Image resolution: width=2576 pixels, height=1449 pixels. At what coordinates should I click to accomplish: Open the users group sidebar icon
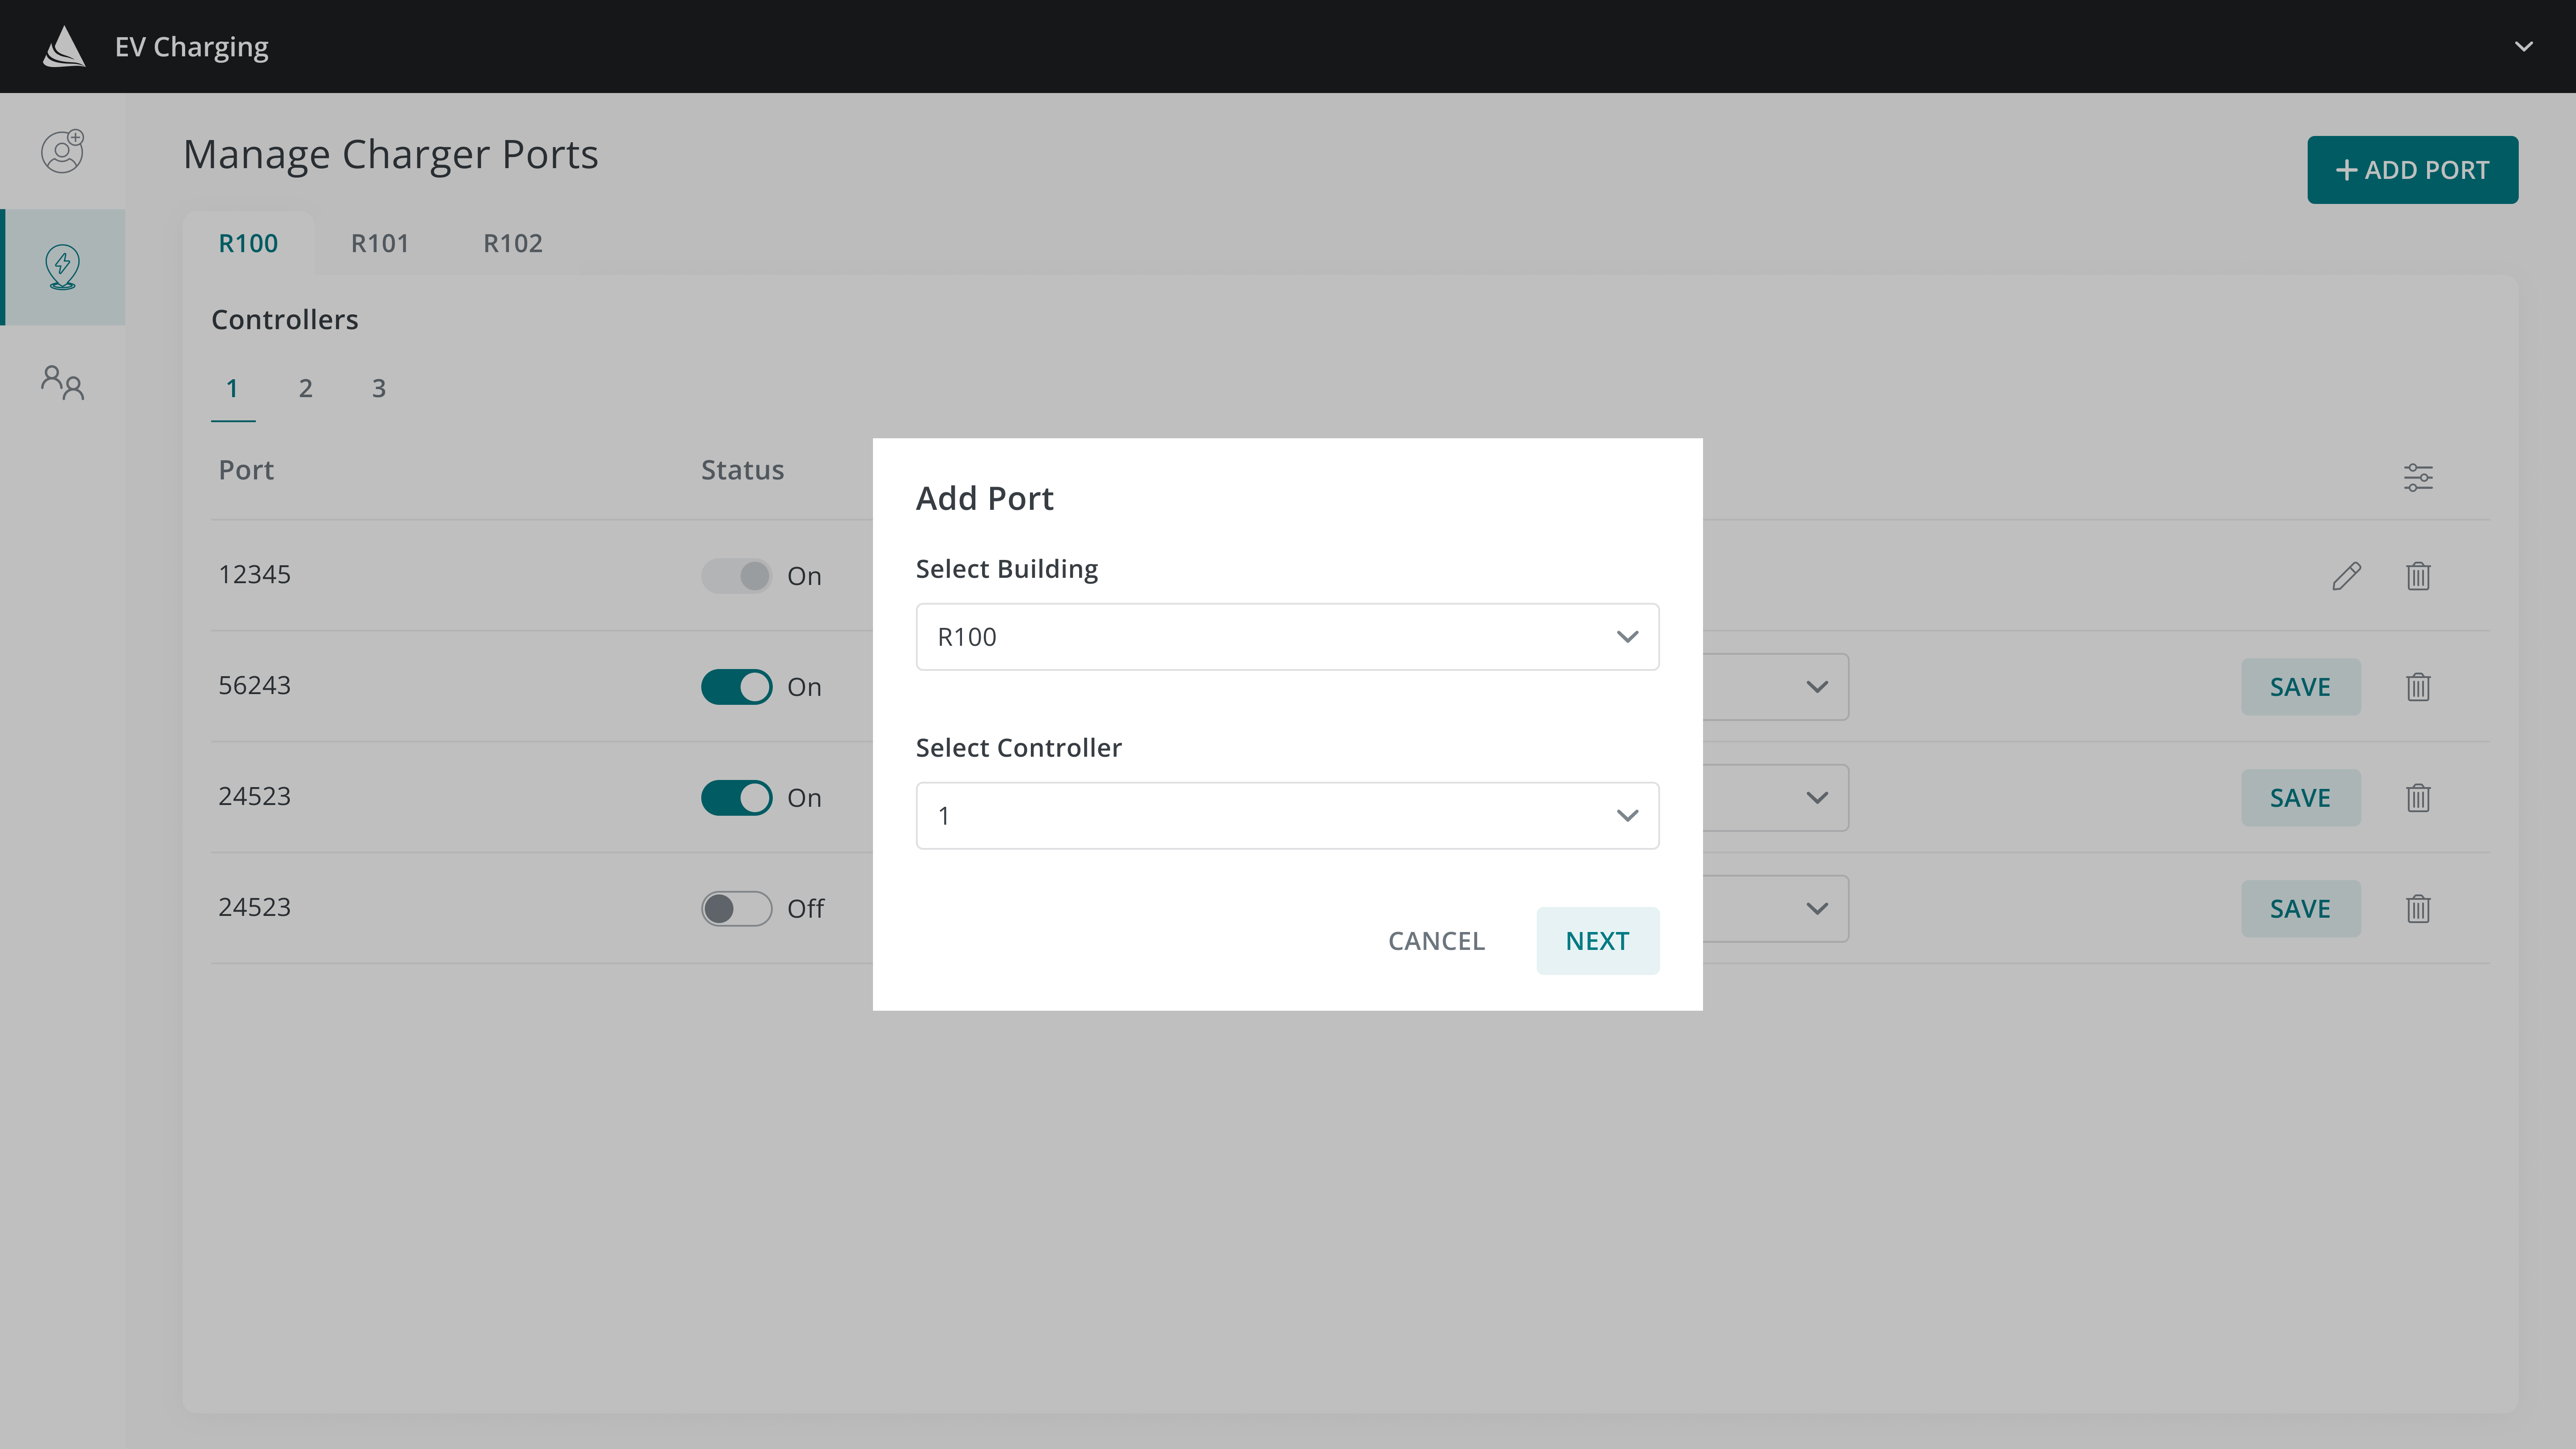[62, 382]
